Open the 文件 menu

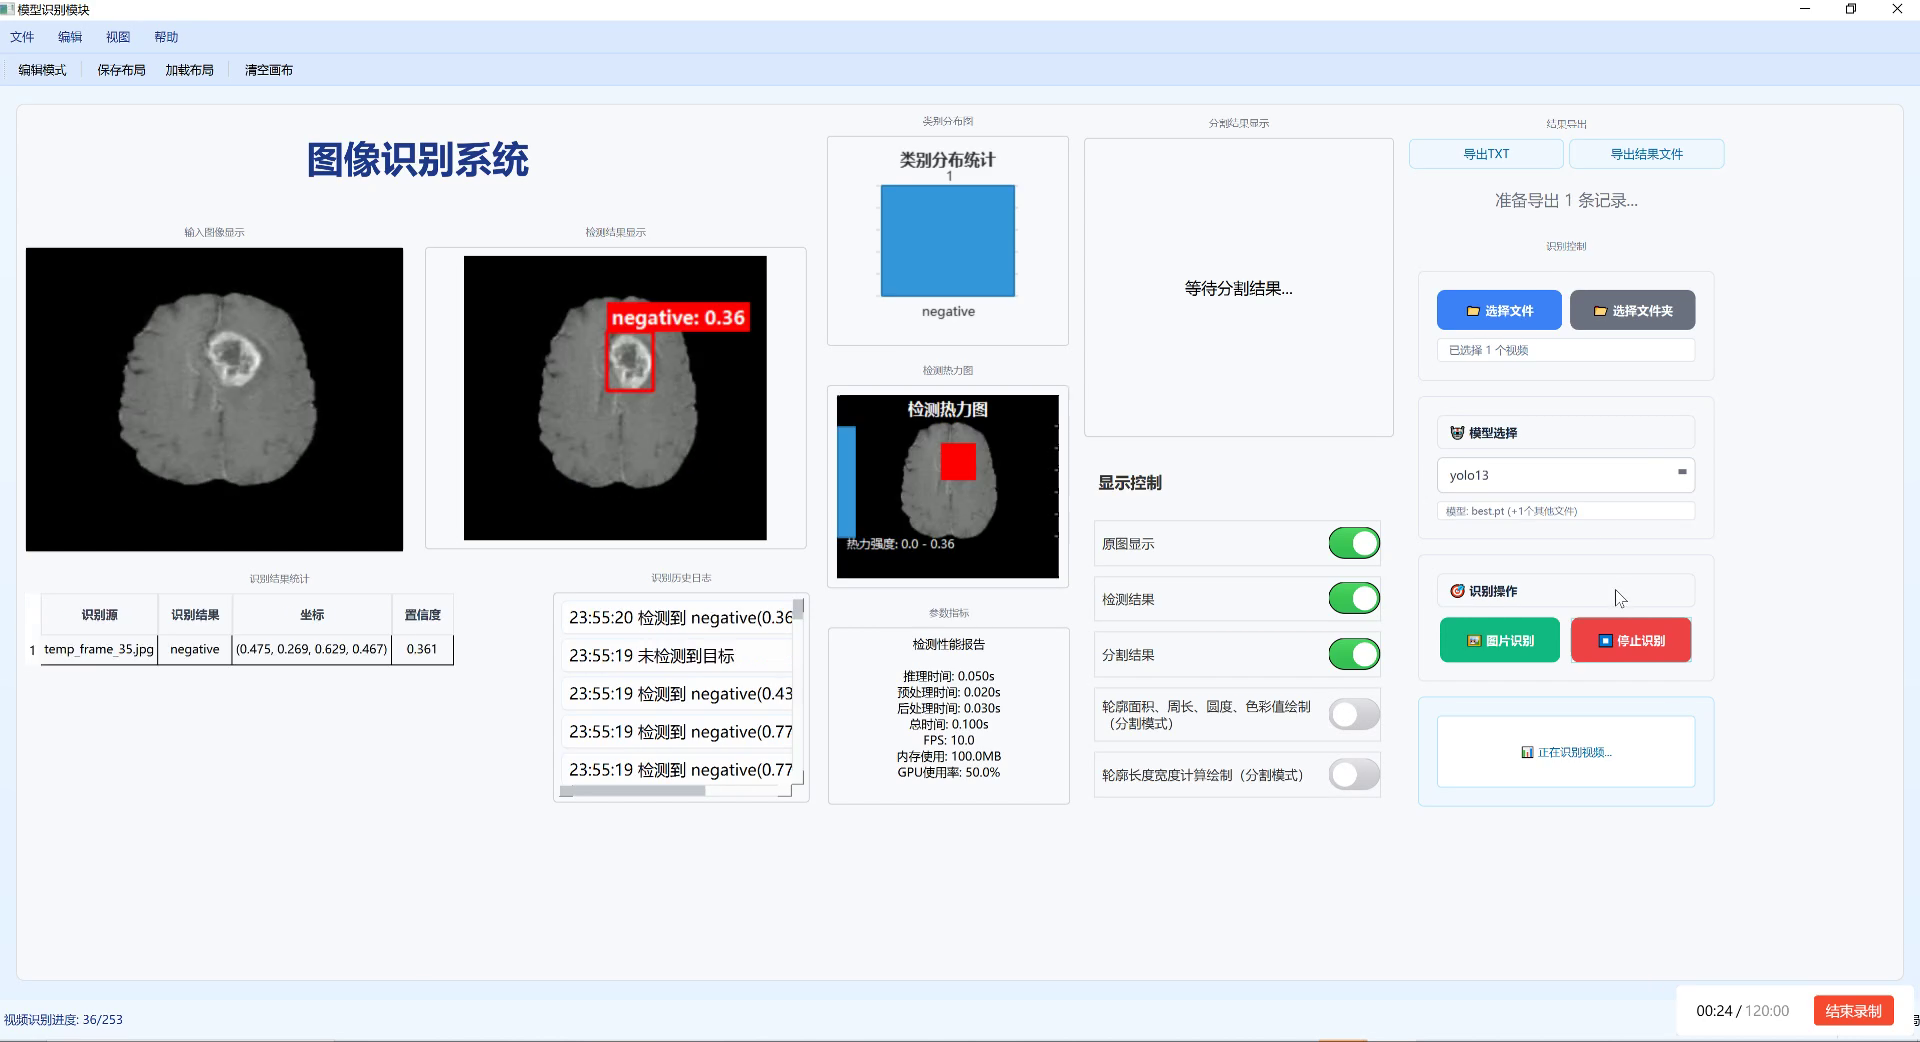tap(22, 37)
